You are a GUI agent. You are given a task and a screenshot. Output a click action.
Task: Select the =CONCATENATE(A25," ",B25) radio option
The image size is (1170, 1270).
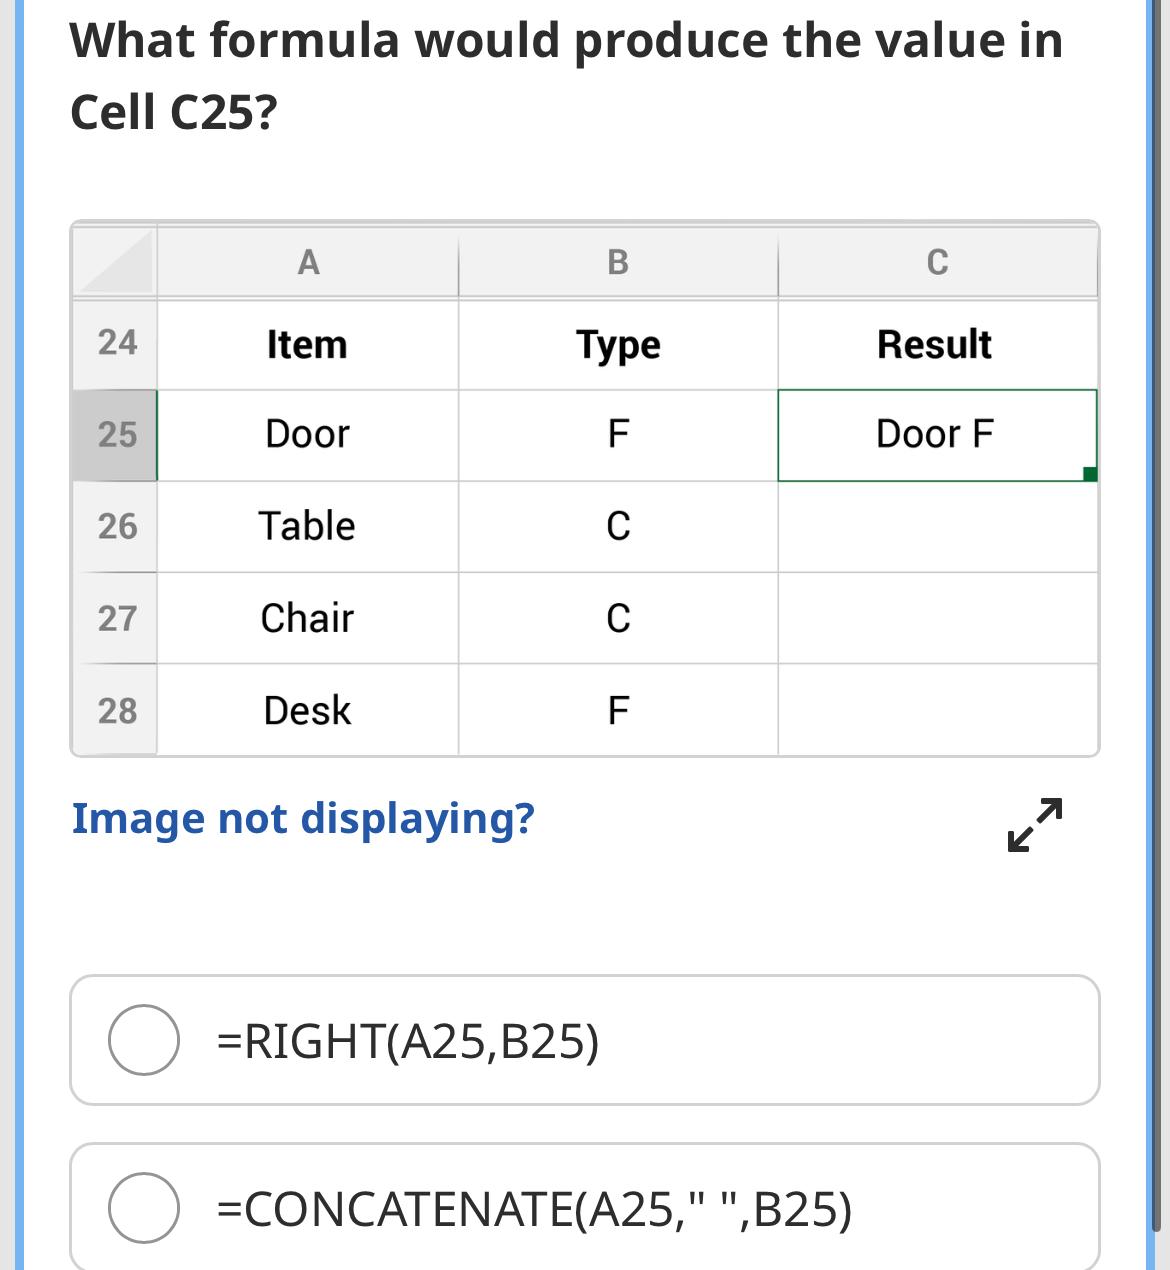(144, 1208)
